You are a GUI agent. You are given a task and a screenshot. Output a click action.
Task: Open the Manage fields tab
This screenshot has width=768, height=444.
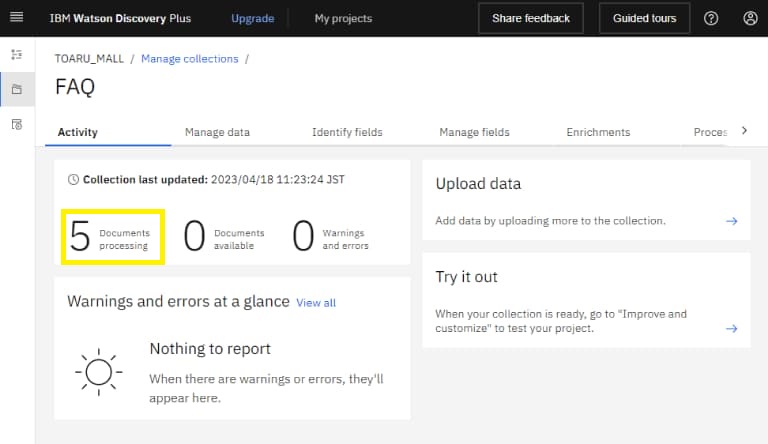tap(474, 132)
